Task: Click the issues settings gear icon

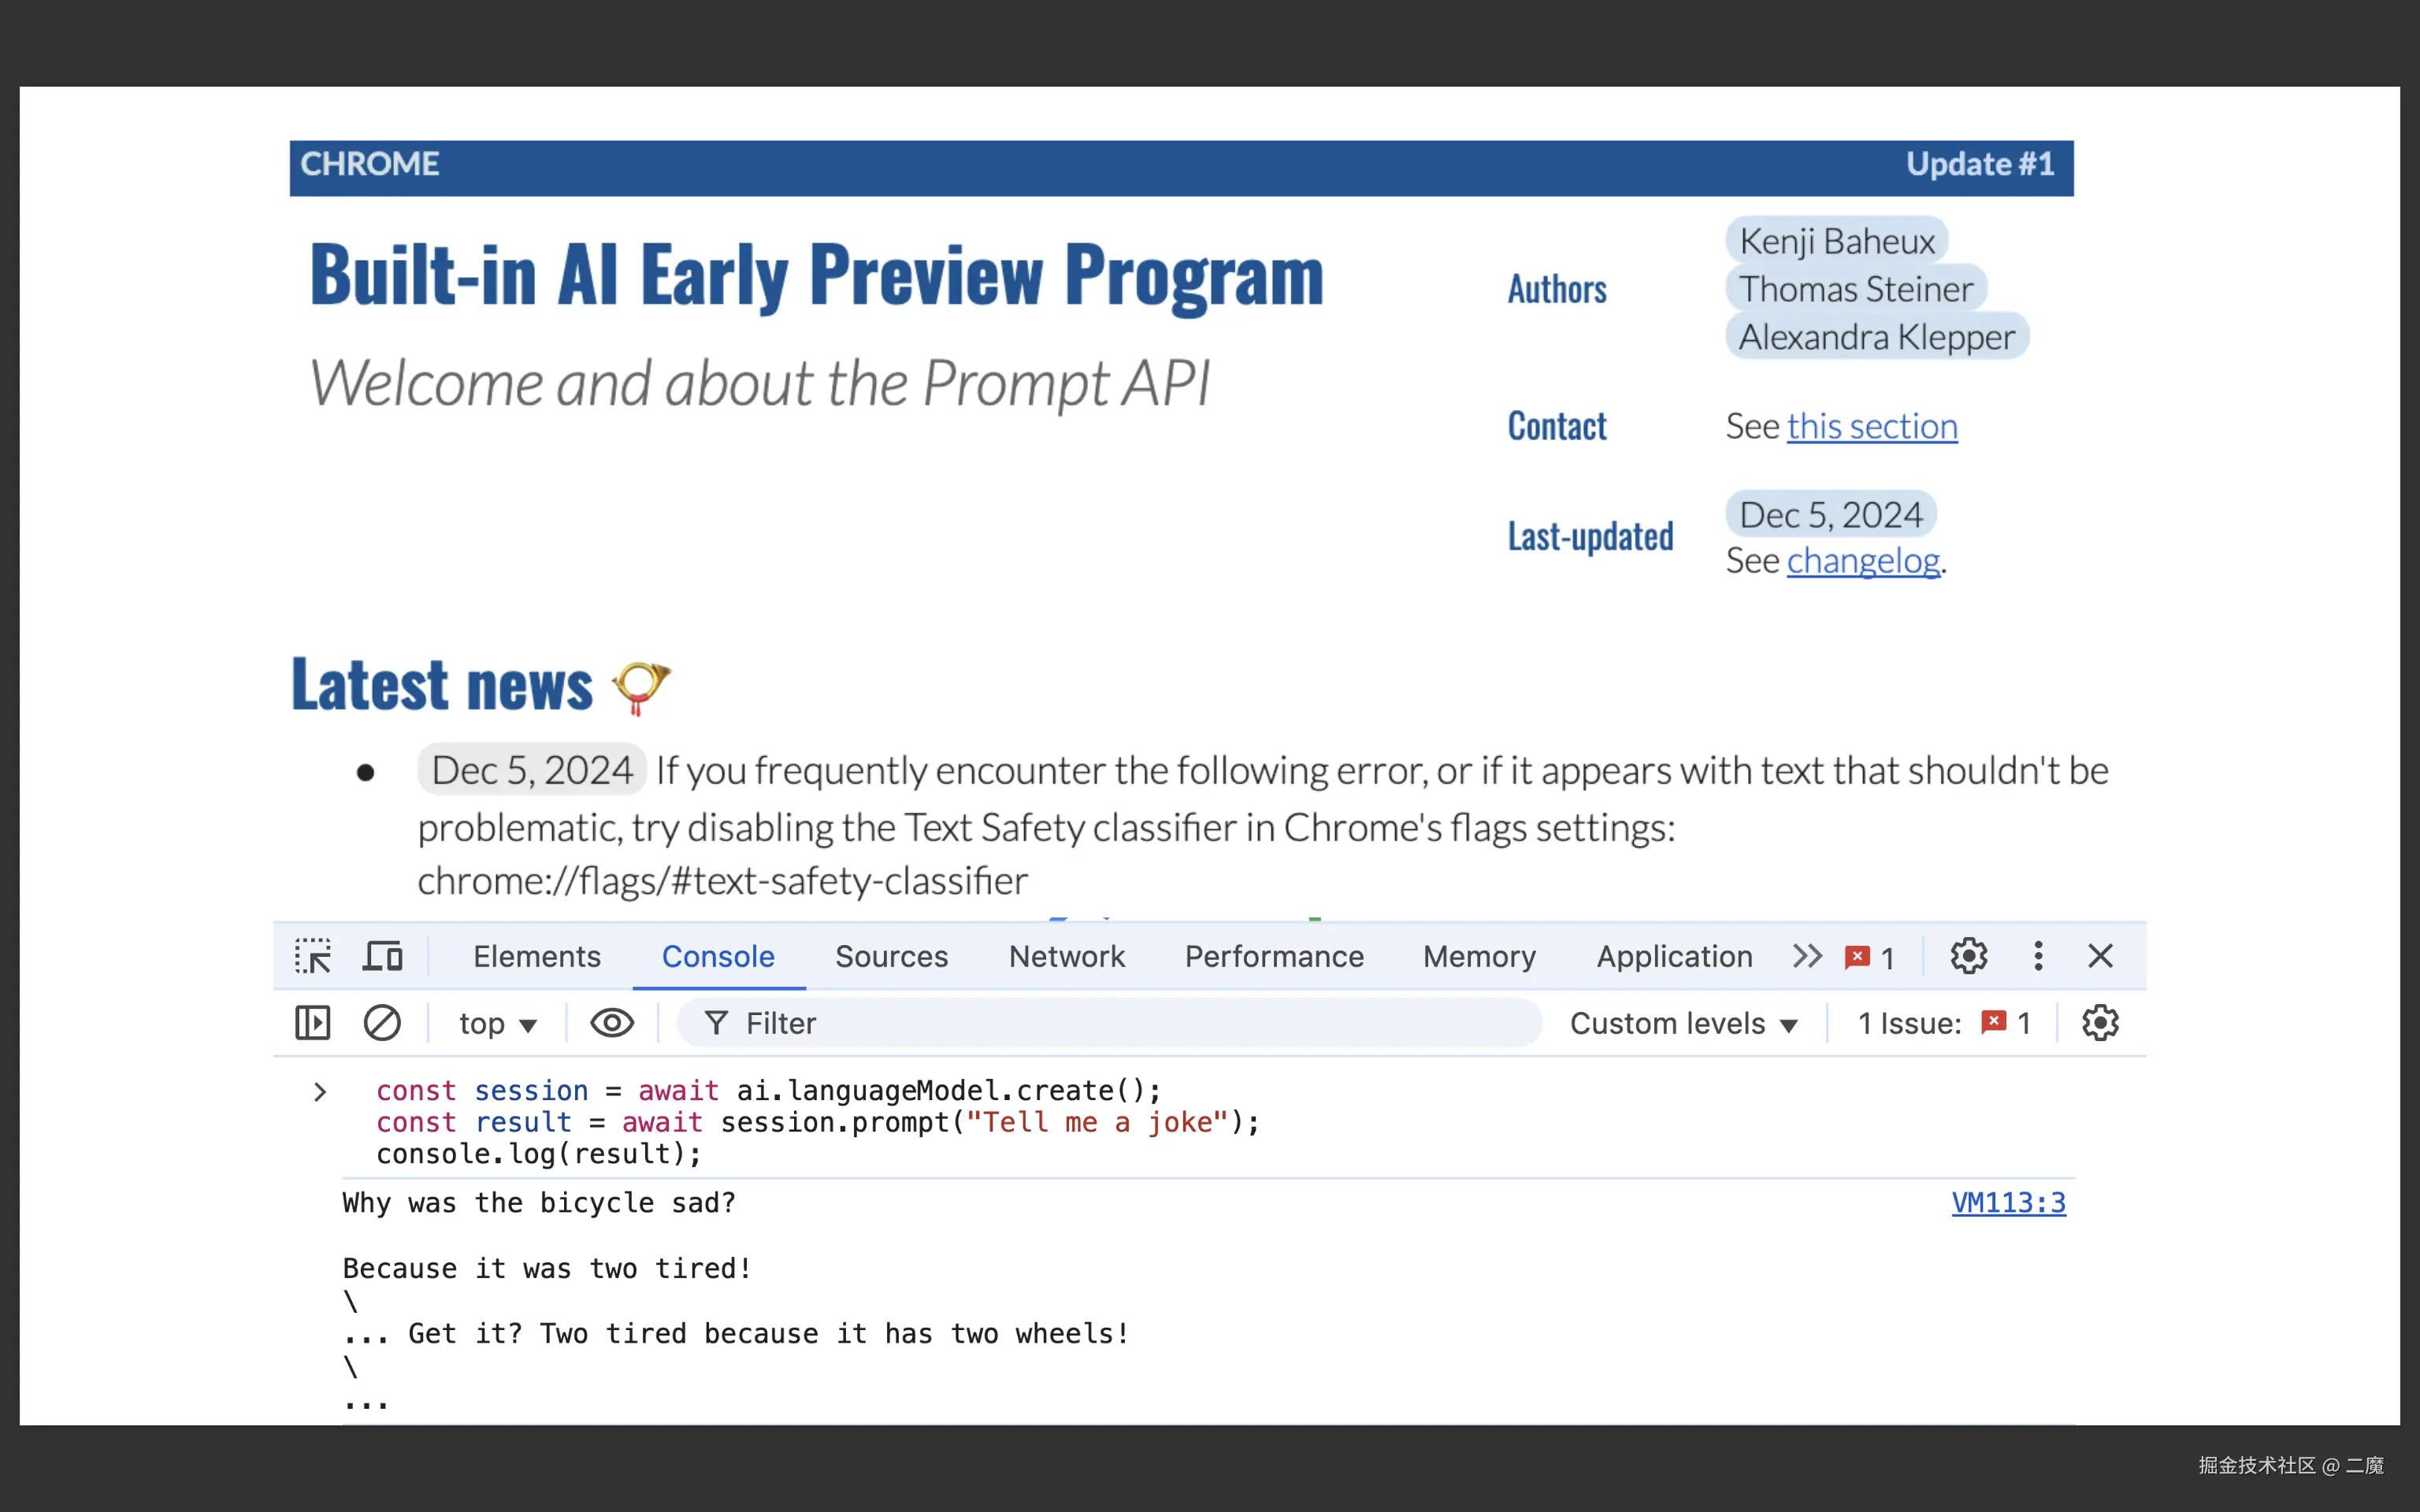Action: coord(2101,1022)
